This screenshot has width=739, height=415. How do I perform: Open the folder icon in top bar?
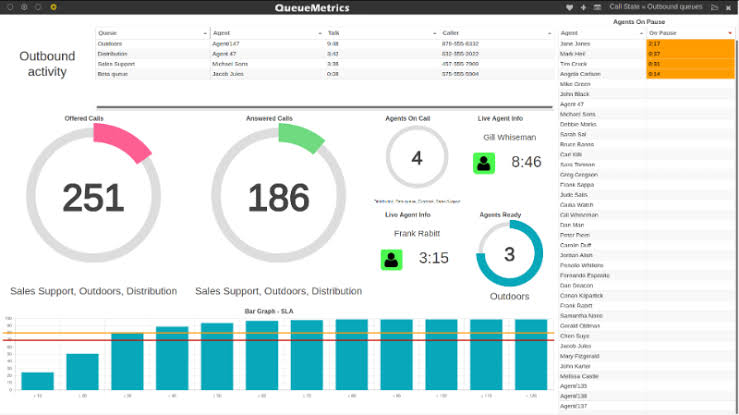[x=713, y=6]
